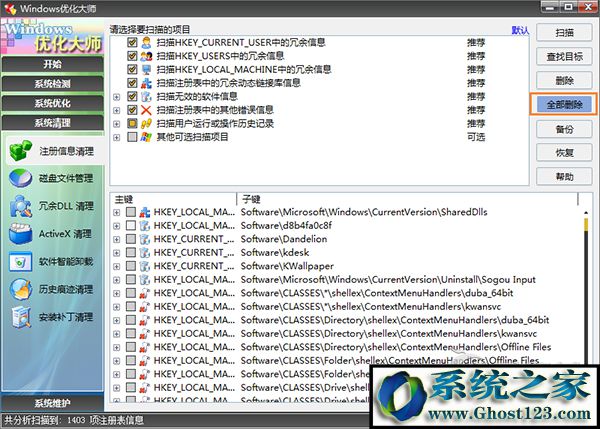This screenshot has width=600, height=429.
Task: Expand 扫描无效的软件信息 tree node
Action: [117, 97]
